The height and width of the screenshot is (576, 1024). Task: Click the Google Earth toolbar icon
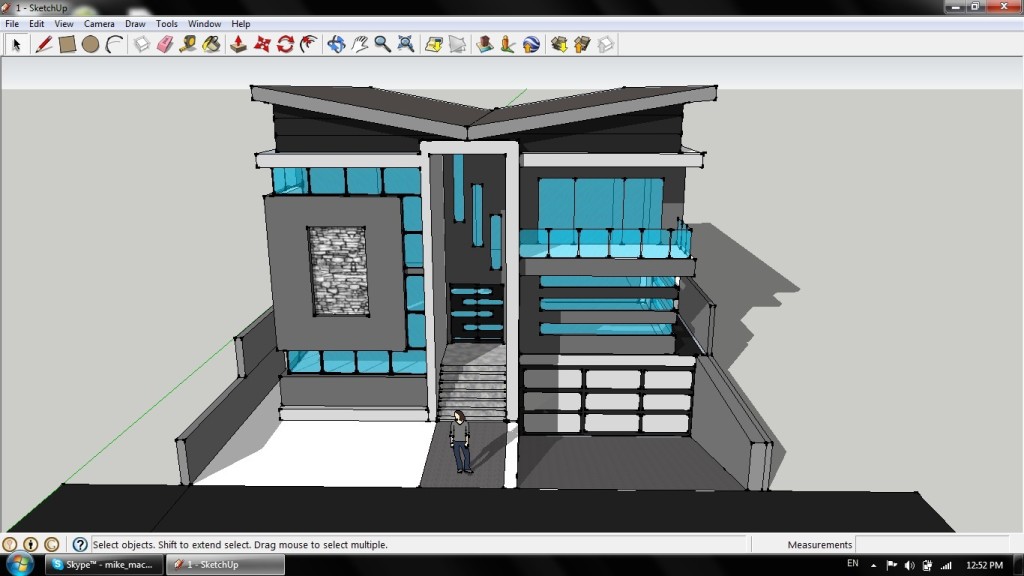(529, 44)
